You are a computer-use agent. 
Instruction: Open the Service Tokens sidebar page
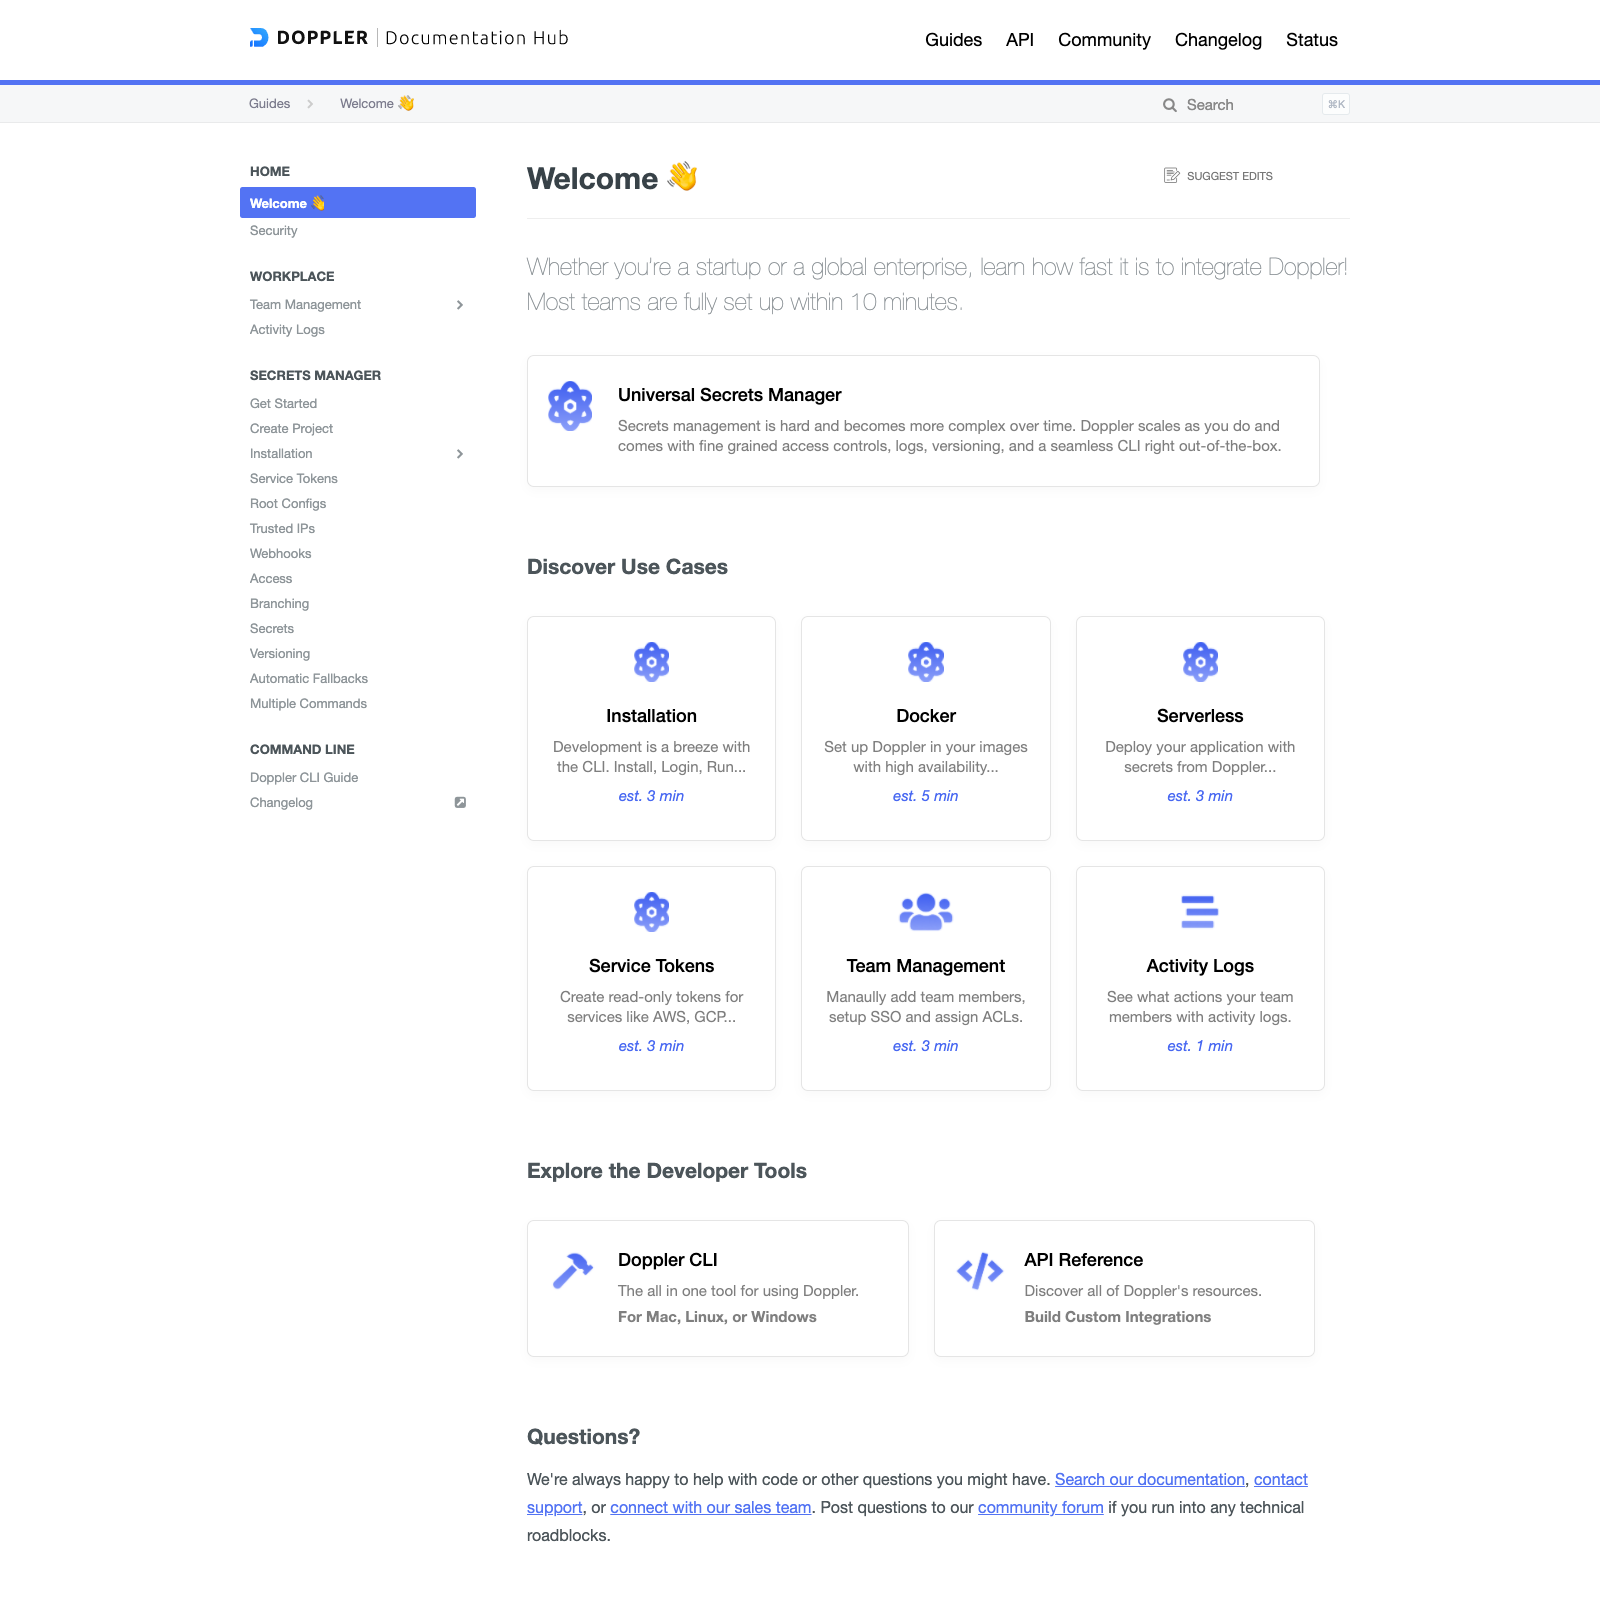(x=294, y=479)
